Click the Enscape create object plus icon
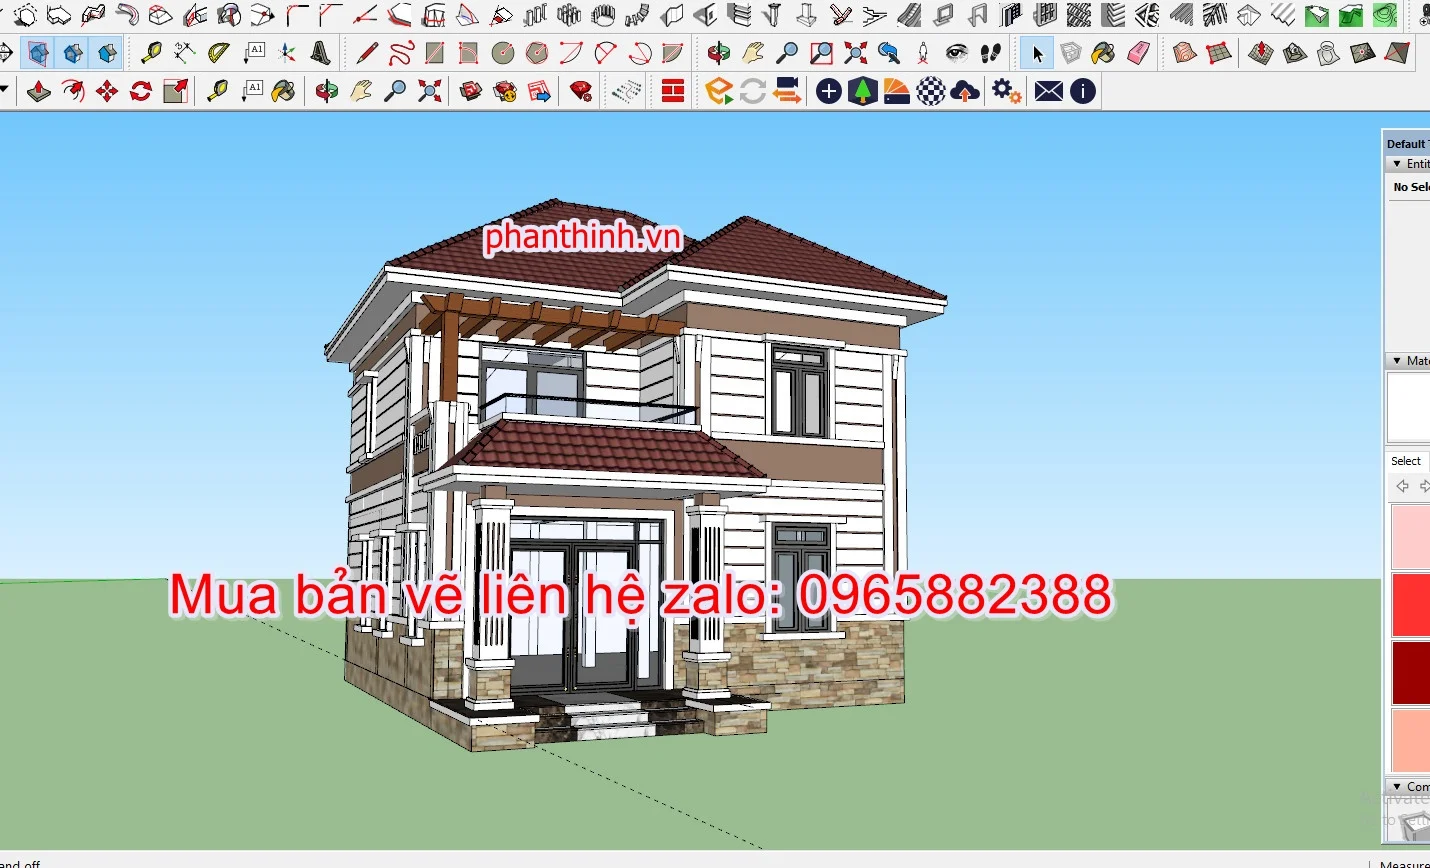This screenshot has width=1430, height=868. tap(829, 92)
